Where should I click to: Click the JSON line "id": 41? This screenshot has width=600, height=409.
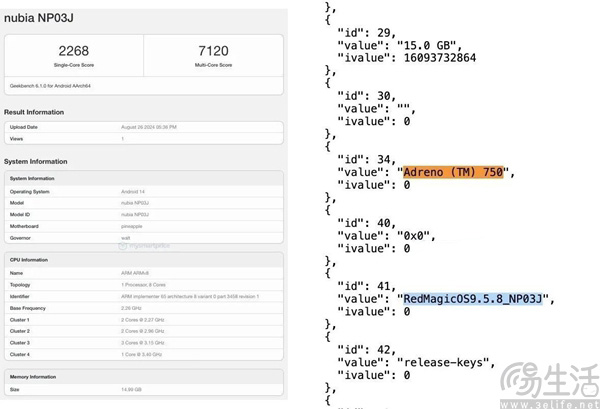(367, 286)
